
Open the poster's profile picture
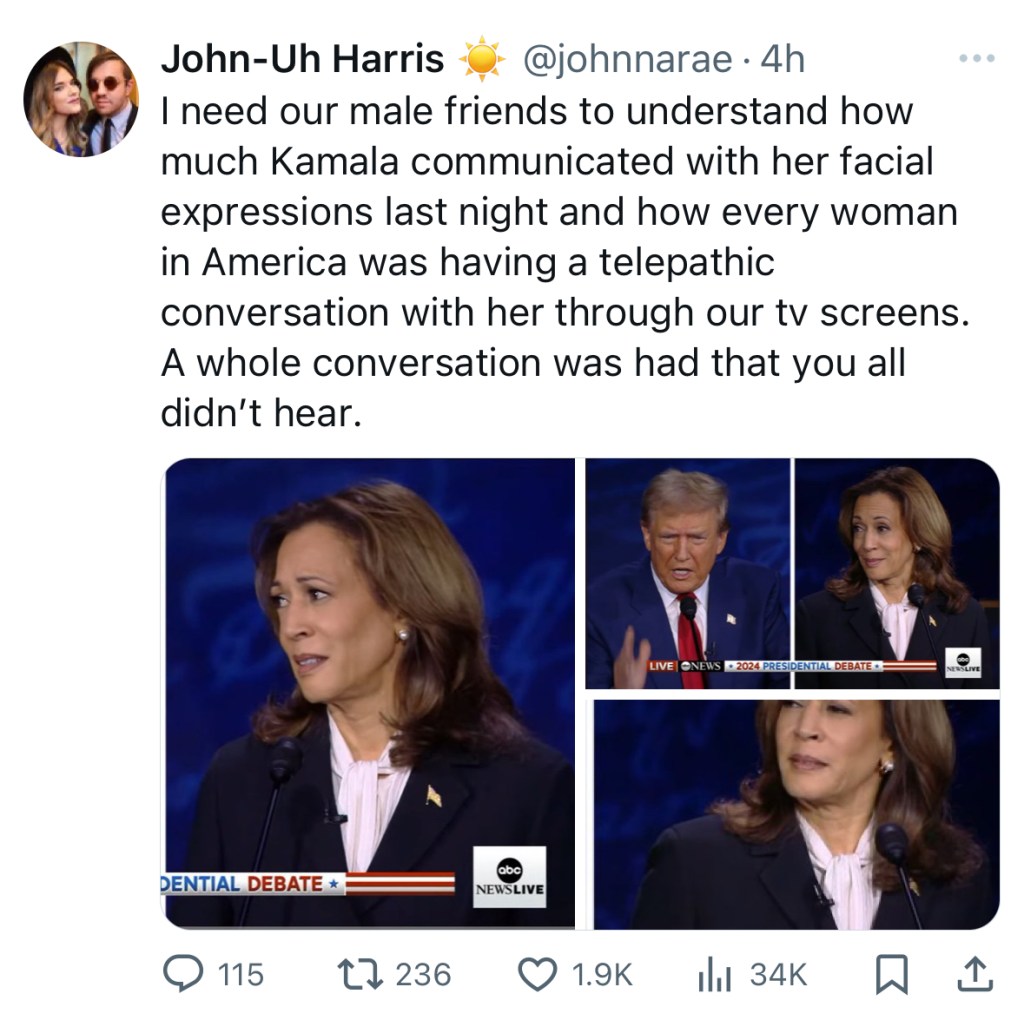click(x=81, y=99)
